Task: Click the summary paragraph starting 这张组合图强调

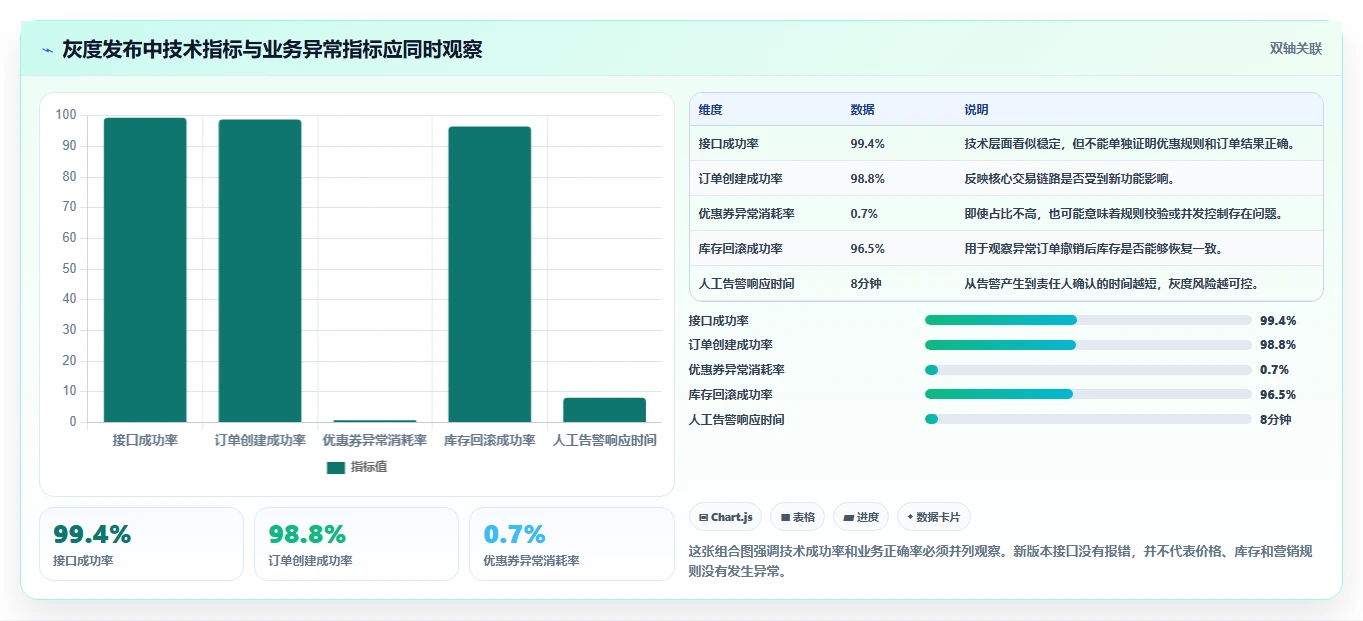Action: click(1000, 563)
